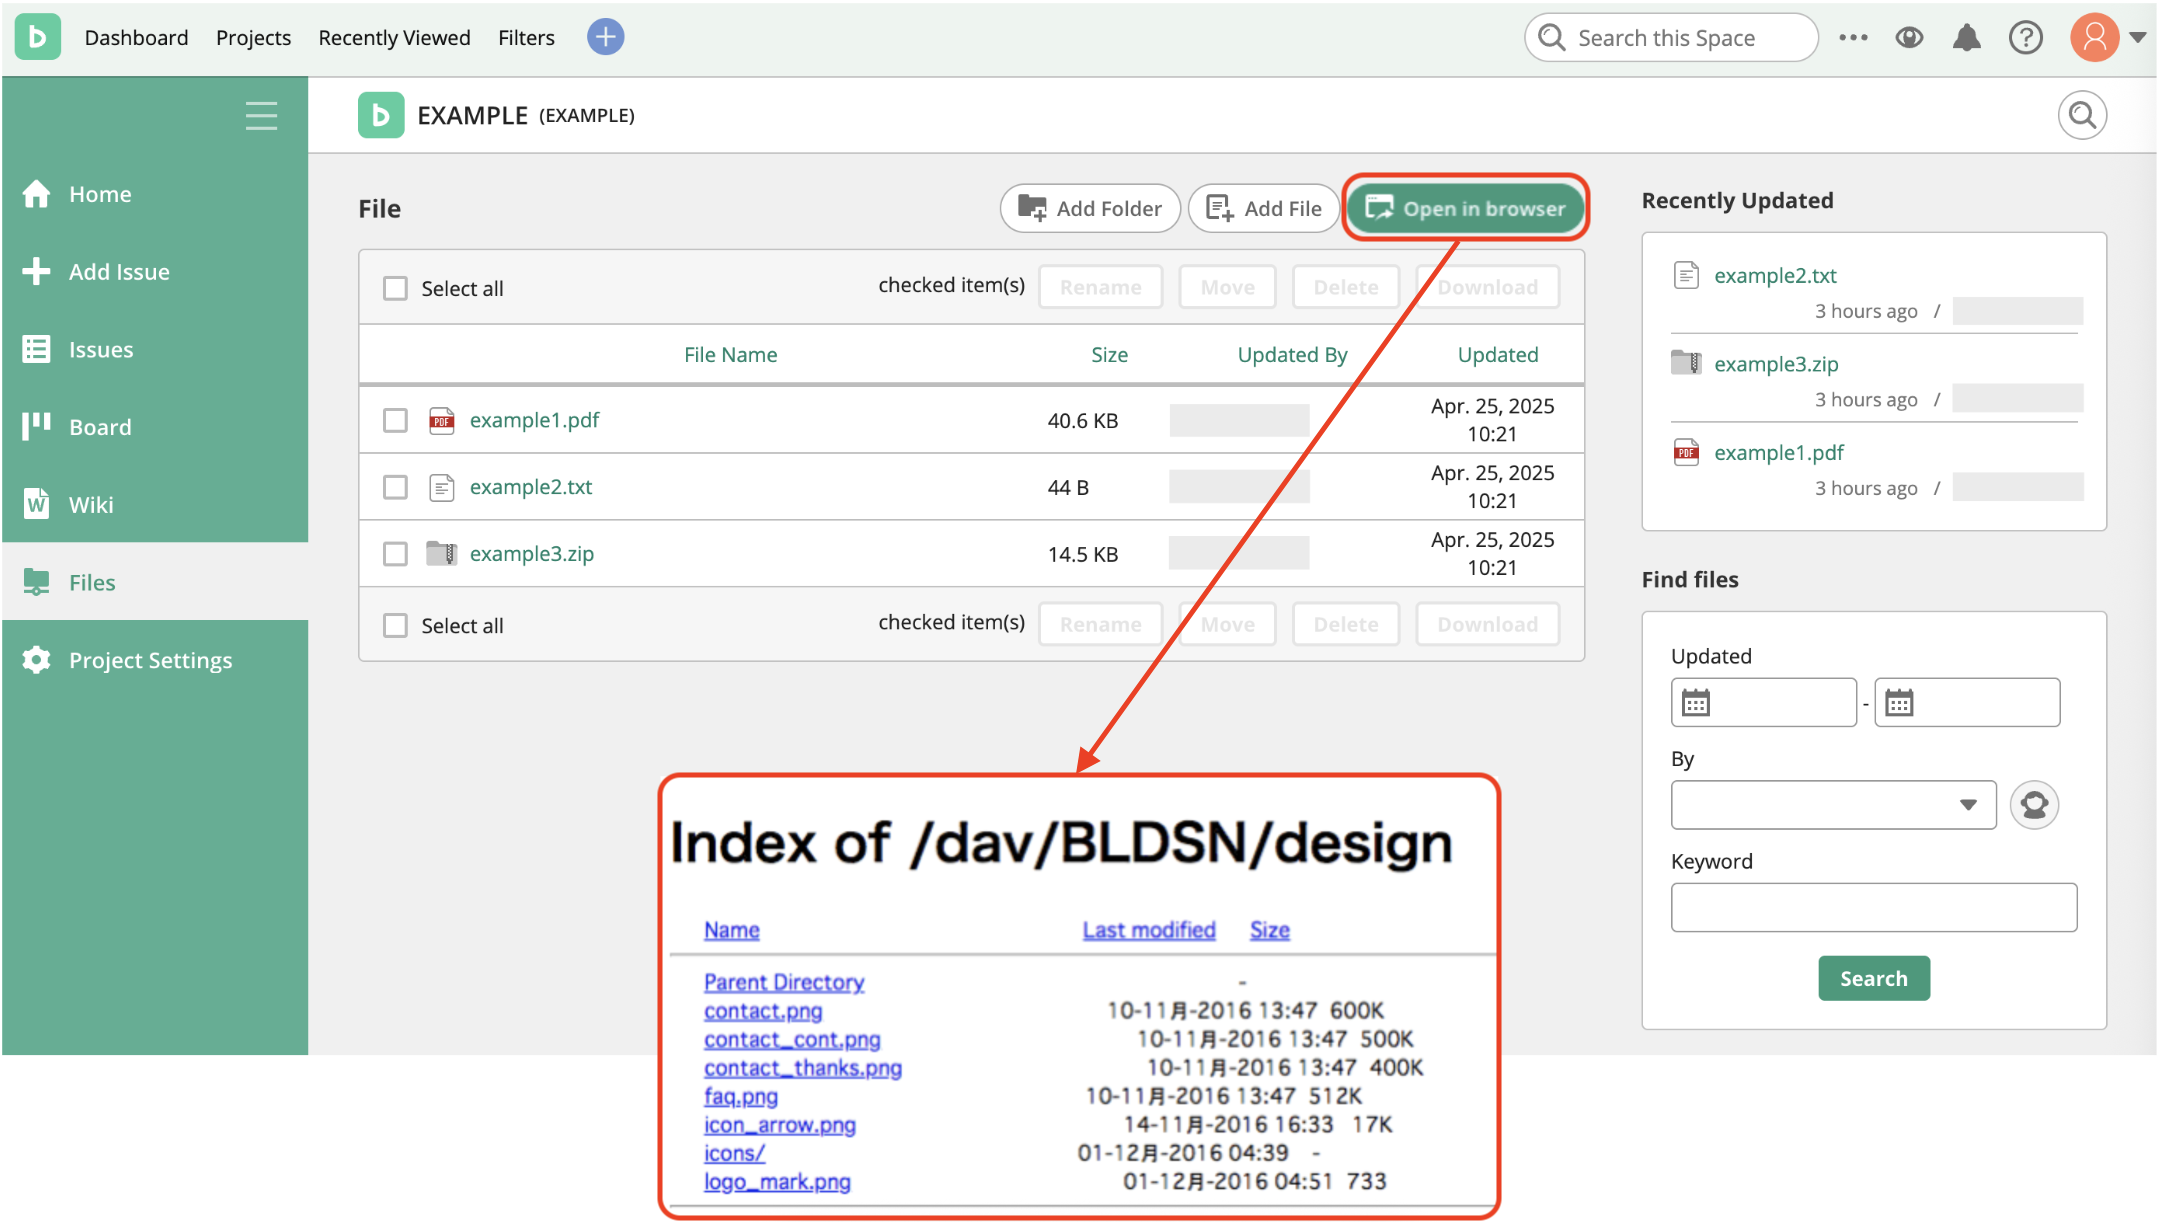The width and height of the screenshot is (2162, 1222).
Task: Click the Open in browser button
Action: 1465,208
